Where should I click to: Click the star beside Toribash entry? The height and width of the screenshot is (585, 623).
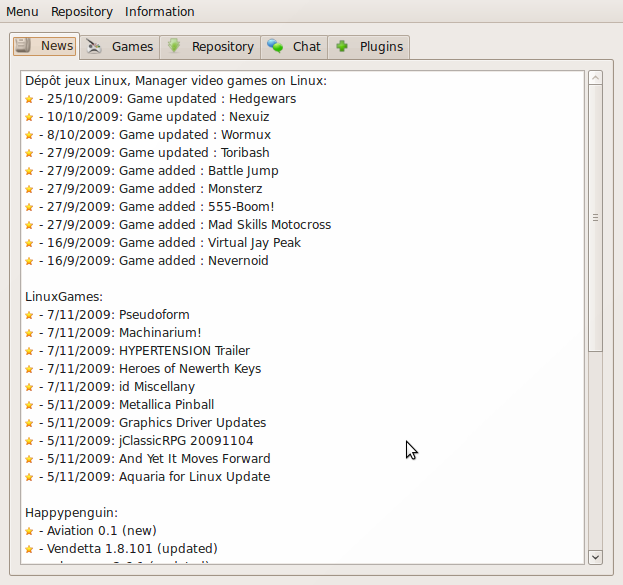29,153
